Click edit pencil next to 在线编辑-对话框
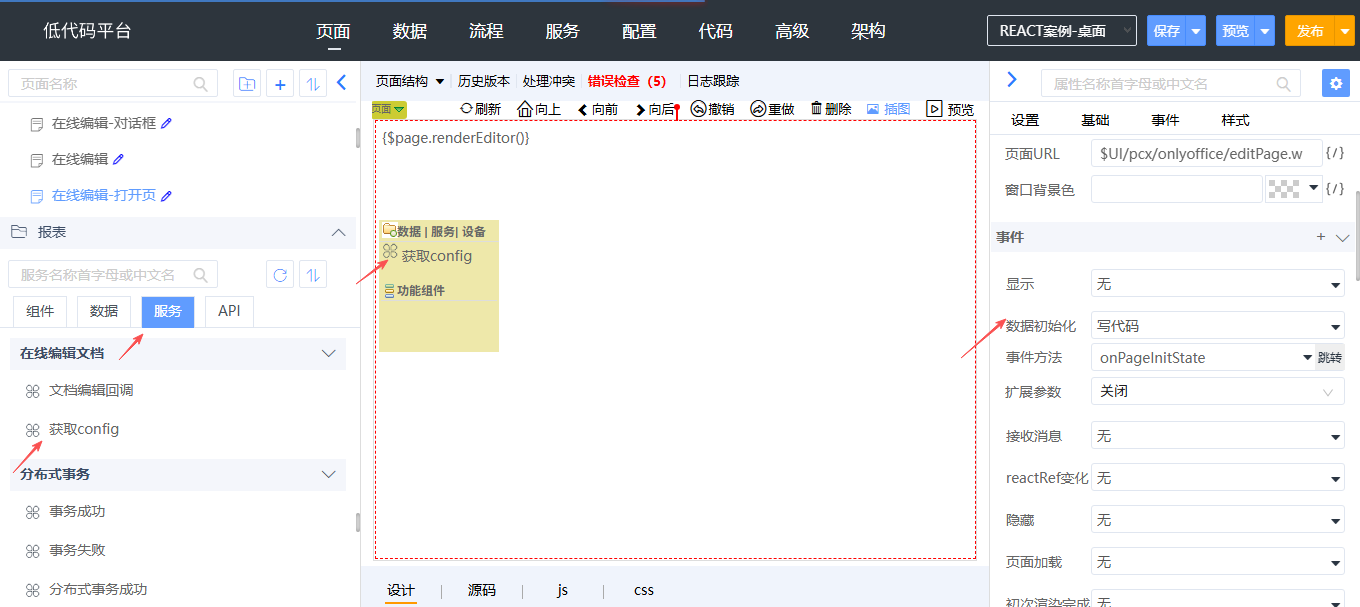The width and height of the screenshot is (1360, 607). [166, 123]
